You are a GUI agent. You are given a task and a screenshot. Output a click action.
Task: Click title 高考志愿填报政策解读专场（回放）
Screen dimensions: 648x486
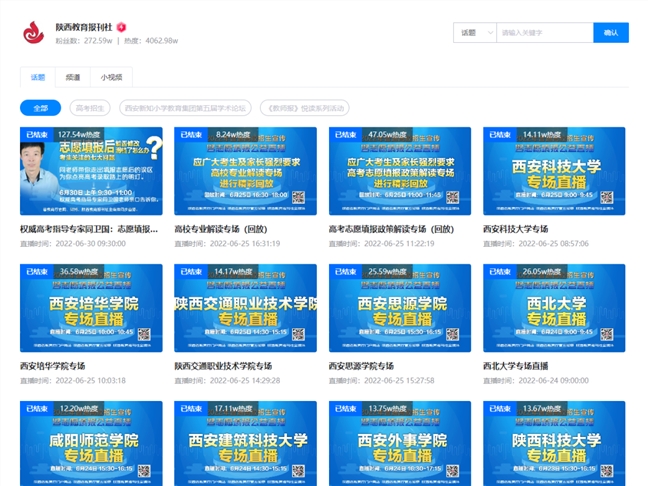[x=391, y=229]
